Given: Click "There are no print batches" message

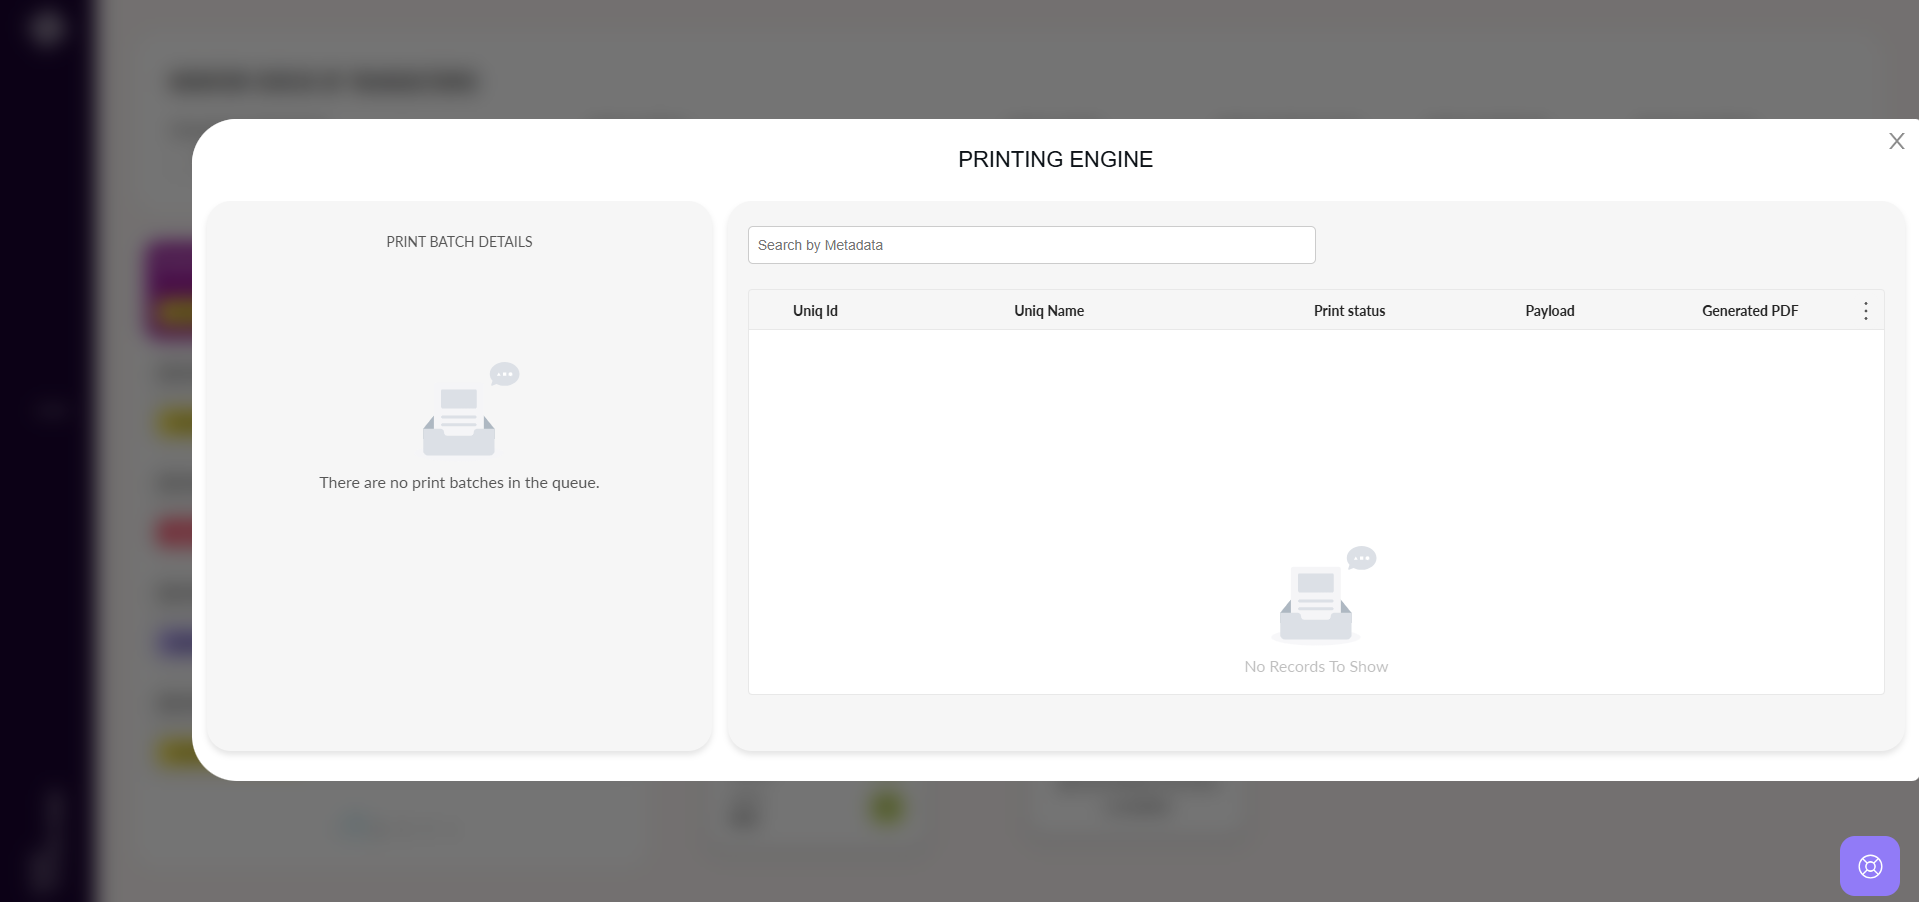Looking at the screenshot, I should (x=459, y=483).
